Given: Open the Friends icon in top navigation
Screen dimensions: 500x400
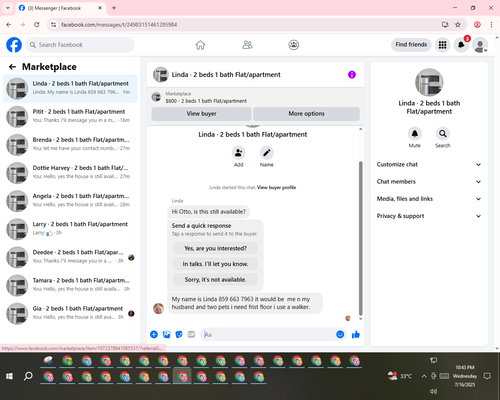Looking at the screenshot, I should (247, 45).
